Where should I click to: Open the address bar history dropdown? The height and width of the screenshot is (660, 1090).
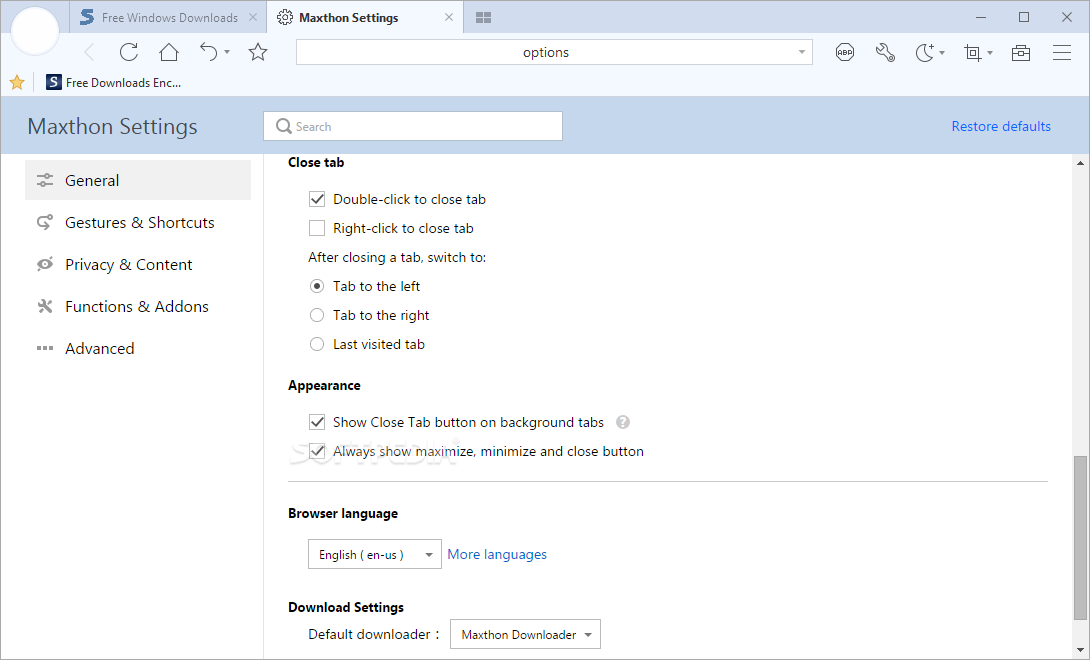802,52
